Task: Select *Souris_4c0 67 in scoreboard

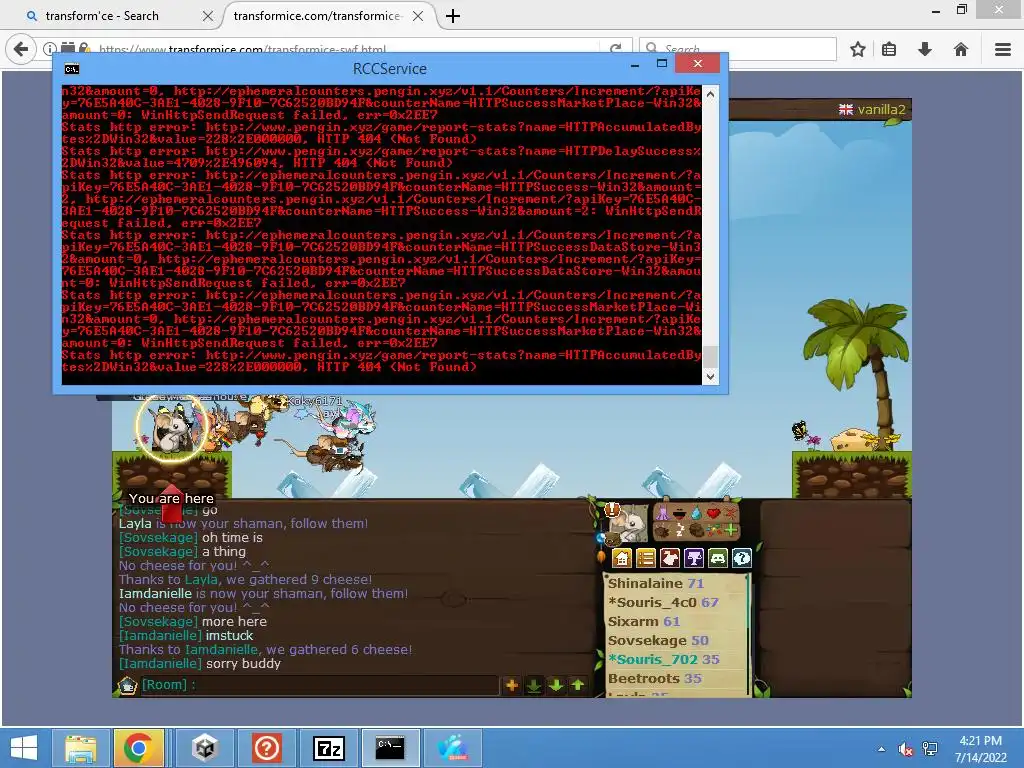Action: tap(663, 602)
